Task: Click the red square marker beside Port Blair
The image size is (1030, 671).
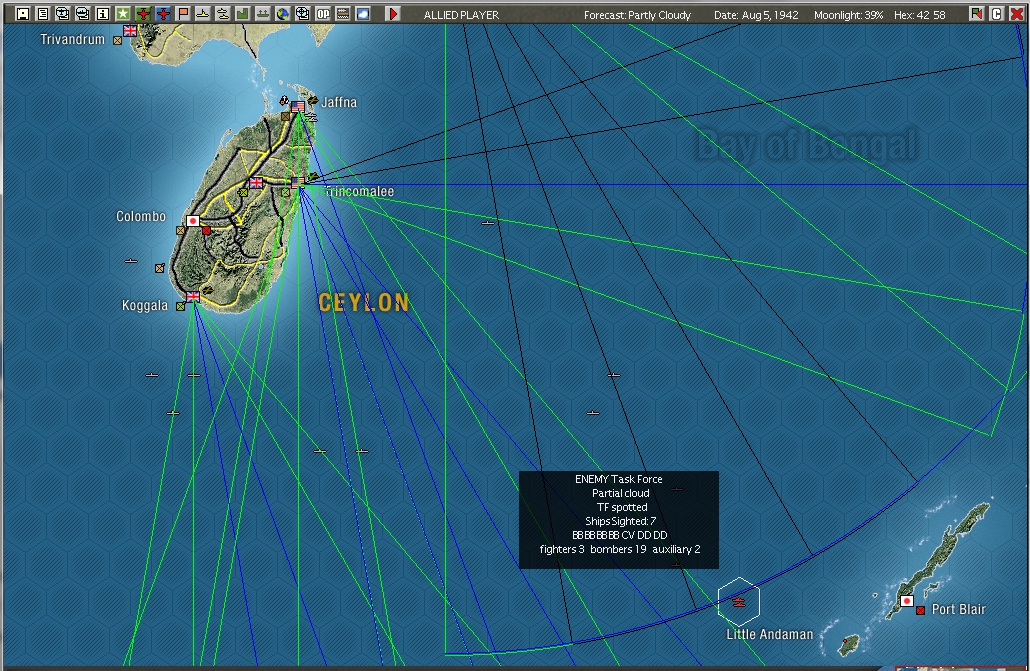Action: tap(920, 611)
